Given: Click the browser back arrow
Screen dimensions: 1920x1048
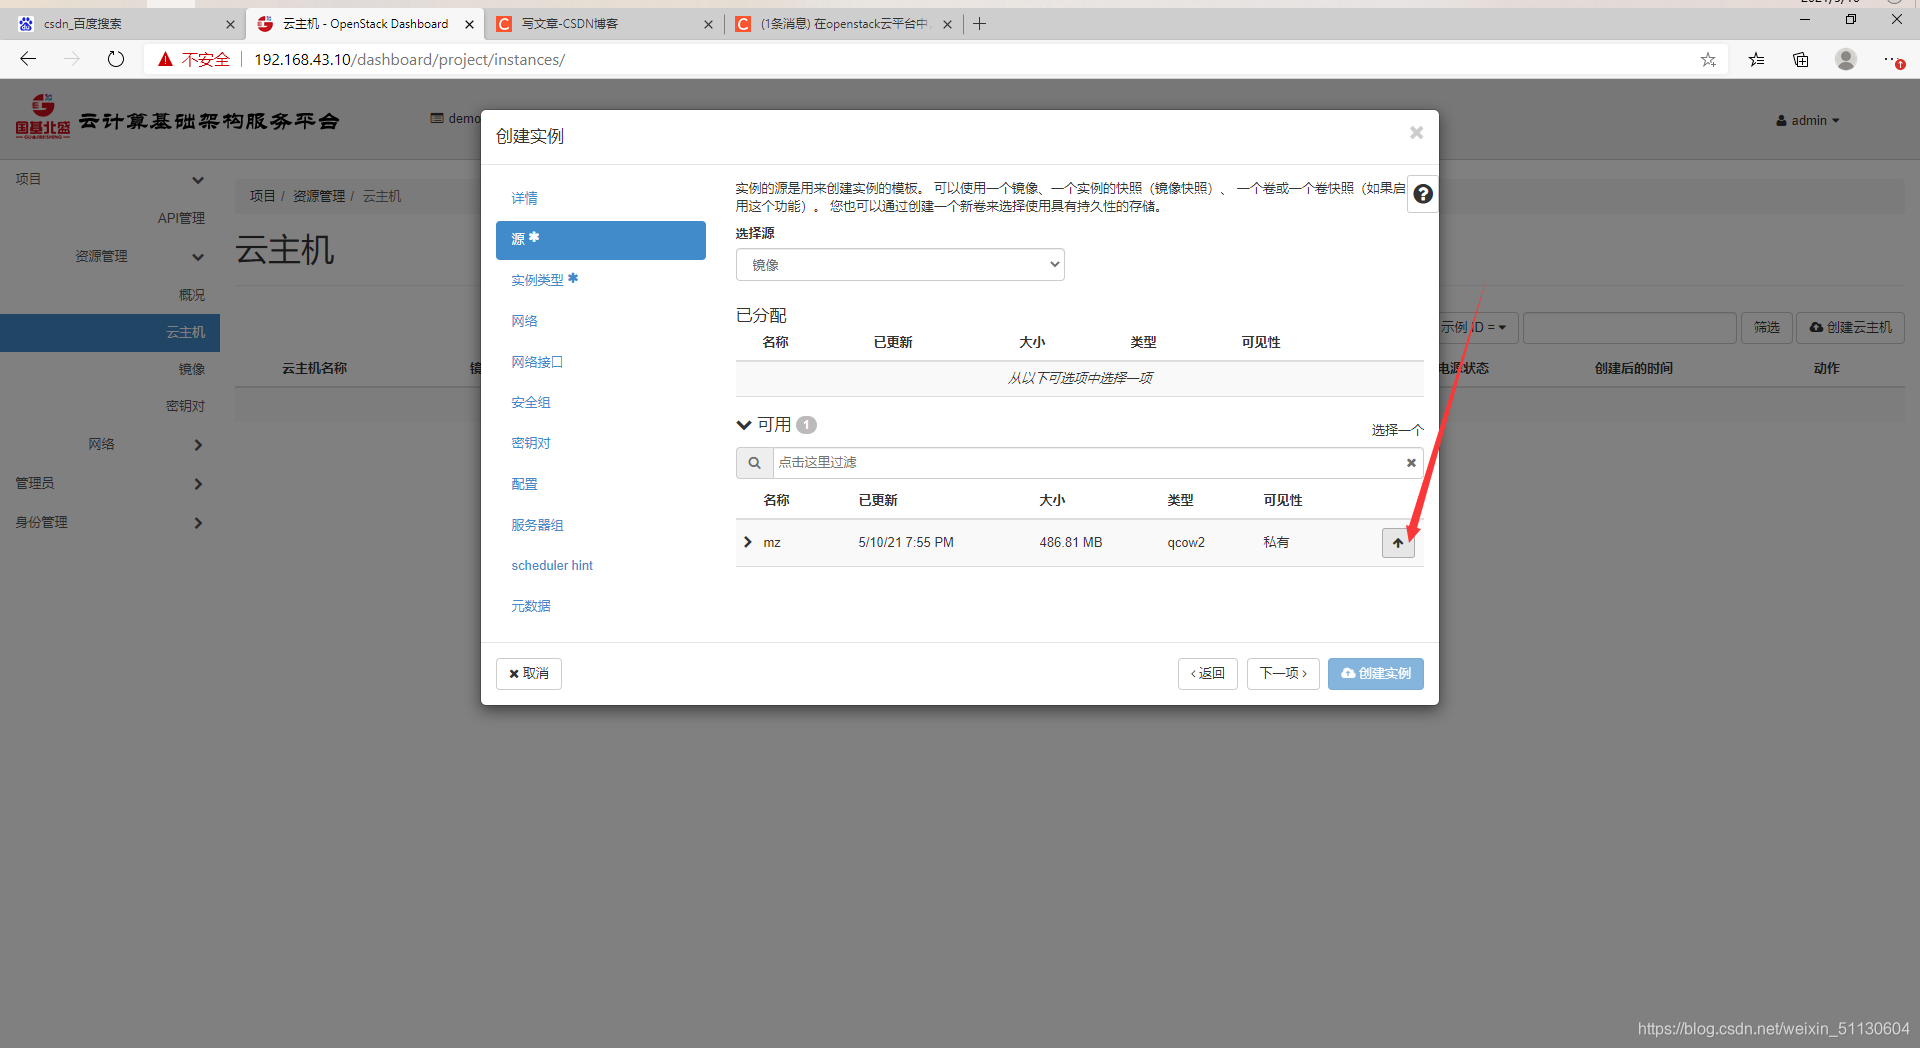Looking at the screenshot, I should (28, 59).
